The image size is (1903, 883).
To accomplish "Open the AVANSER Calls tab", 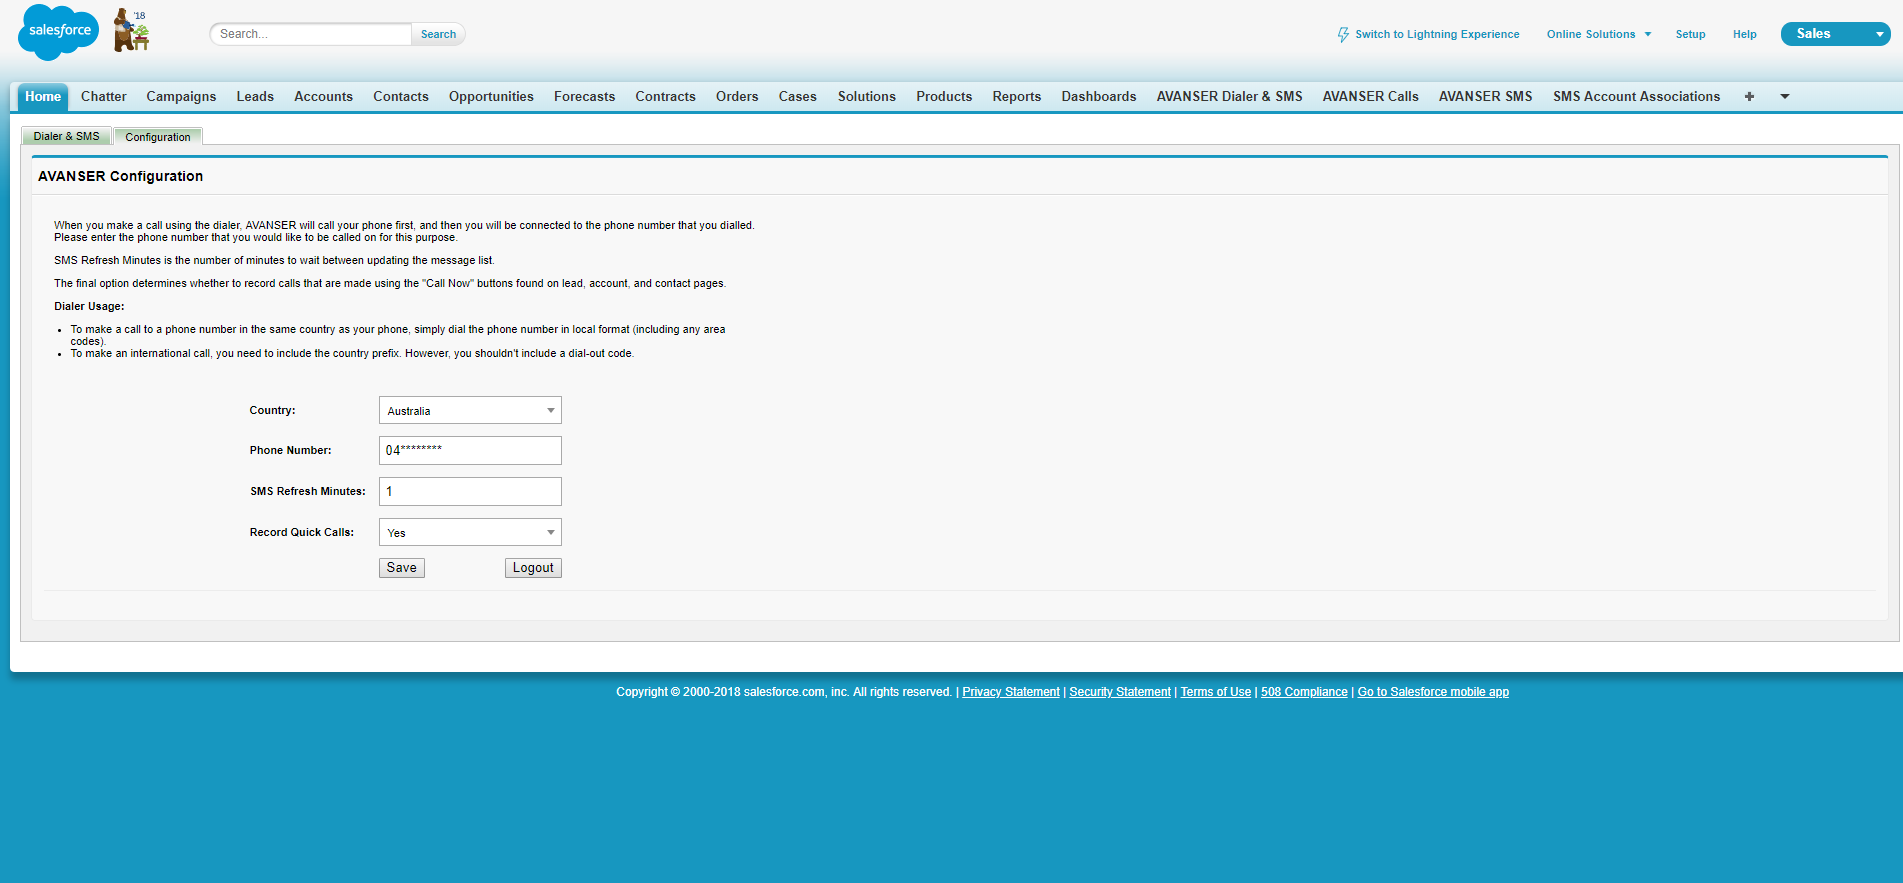I will tap(1371, 97).
